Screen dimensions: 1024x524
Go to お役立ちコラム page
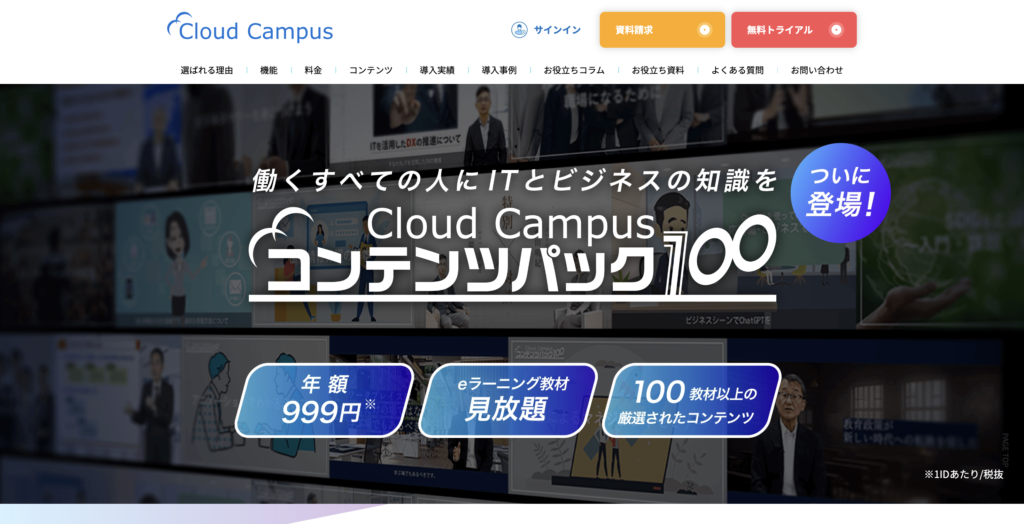[574, 70]
